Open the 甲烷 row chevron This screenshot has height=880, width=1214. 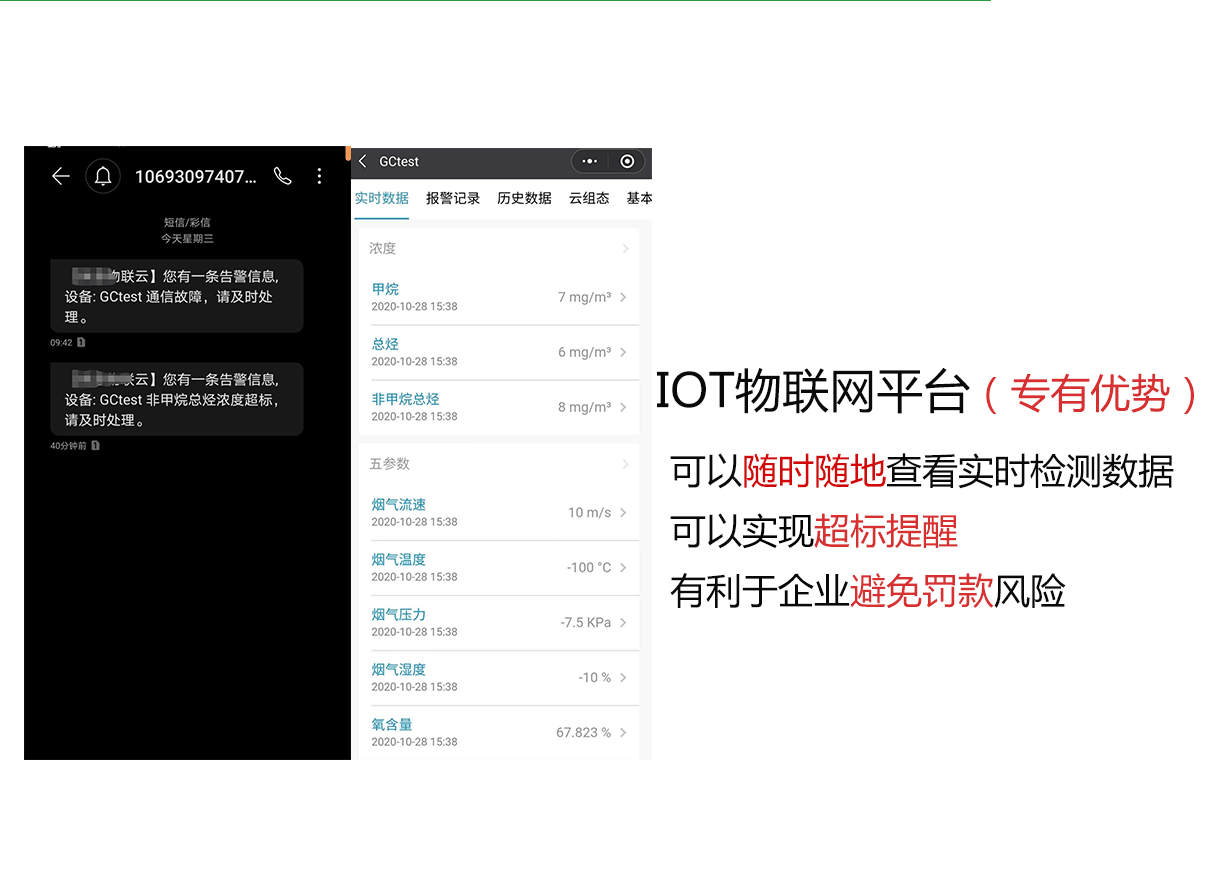[x=623, y=297]
